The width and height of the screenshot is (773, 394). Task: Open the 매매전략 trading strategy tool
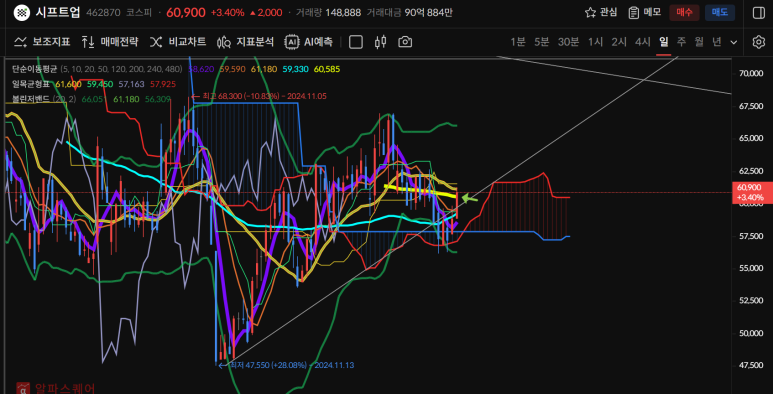point(110,42)
